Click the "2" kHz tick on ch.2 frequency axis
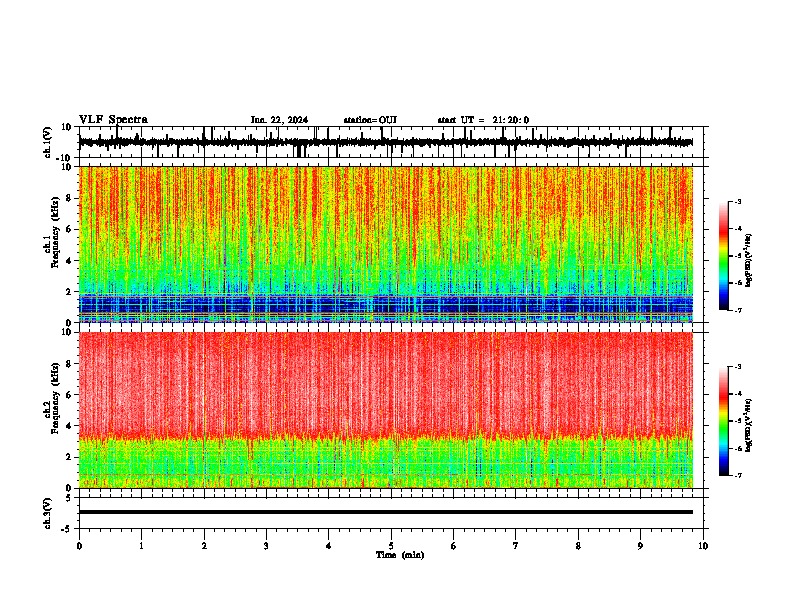The height and width of the screenshot is (612, 792). (x=69, y=457)
